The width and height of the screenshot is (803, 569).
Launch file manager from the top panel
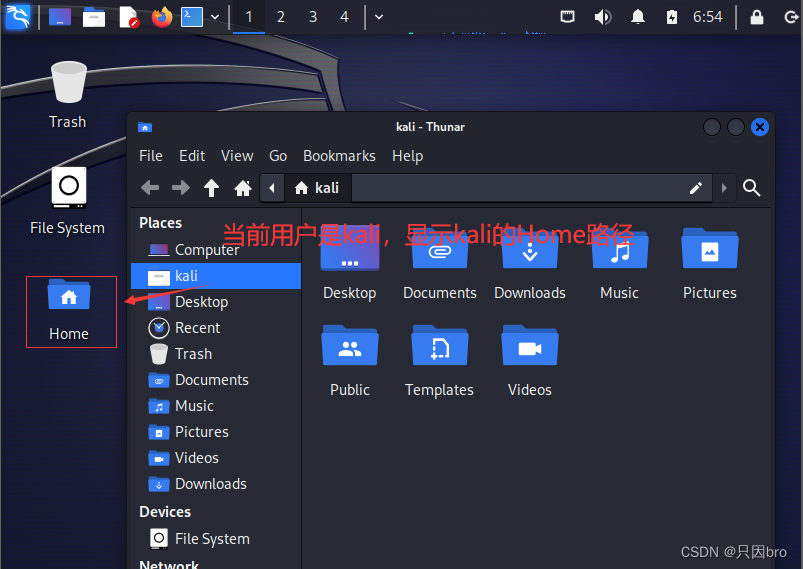tap(94, 17)
